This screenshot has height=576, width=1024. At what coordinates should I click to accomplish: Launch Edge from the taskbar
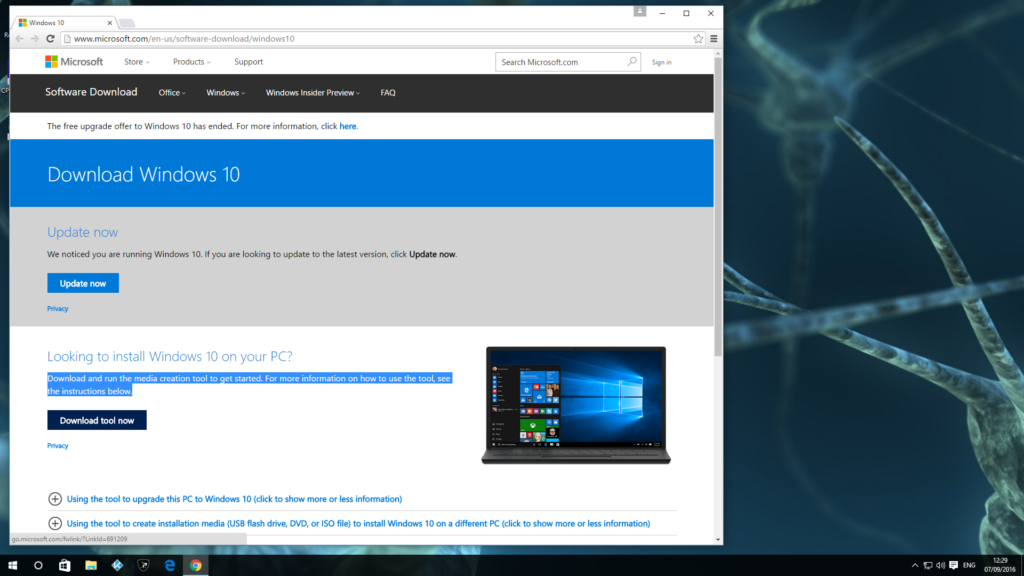click(x=170, y=566)
